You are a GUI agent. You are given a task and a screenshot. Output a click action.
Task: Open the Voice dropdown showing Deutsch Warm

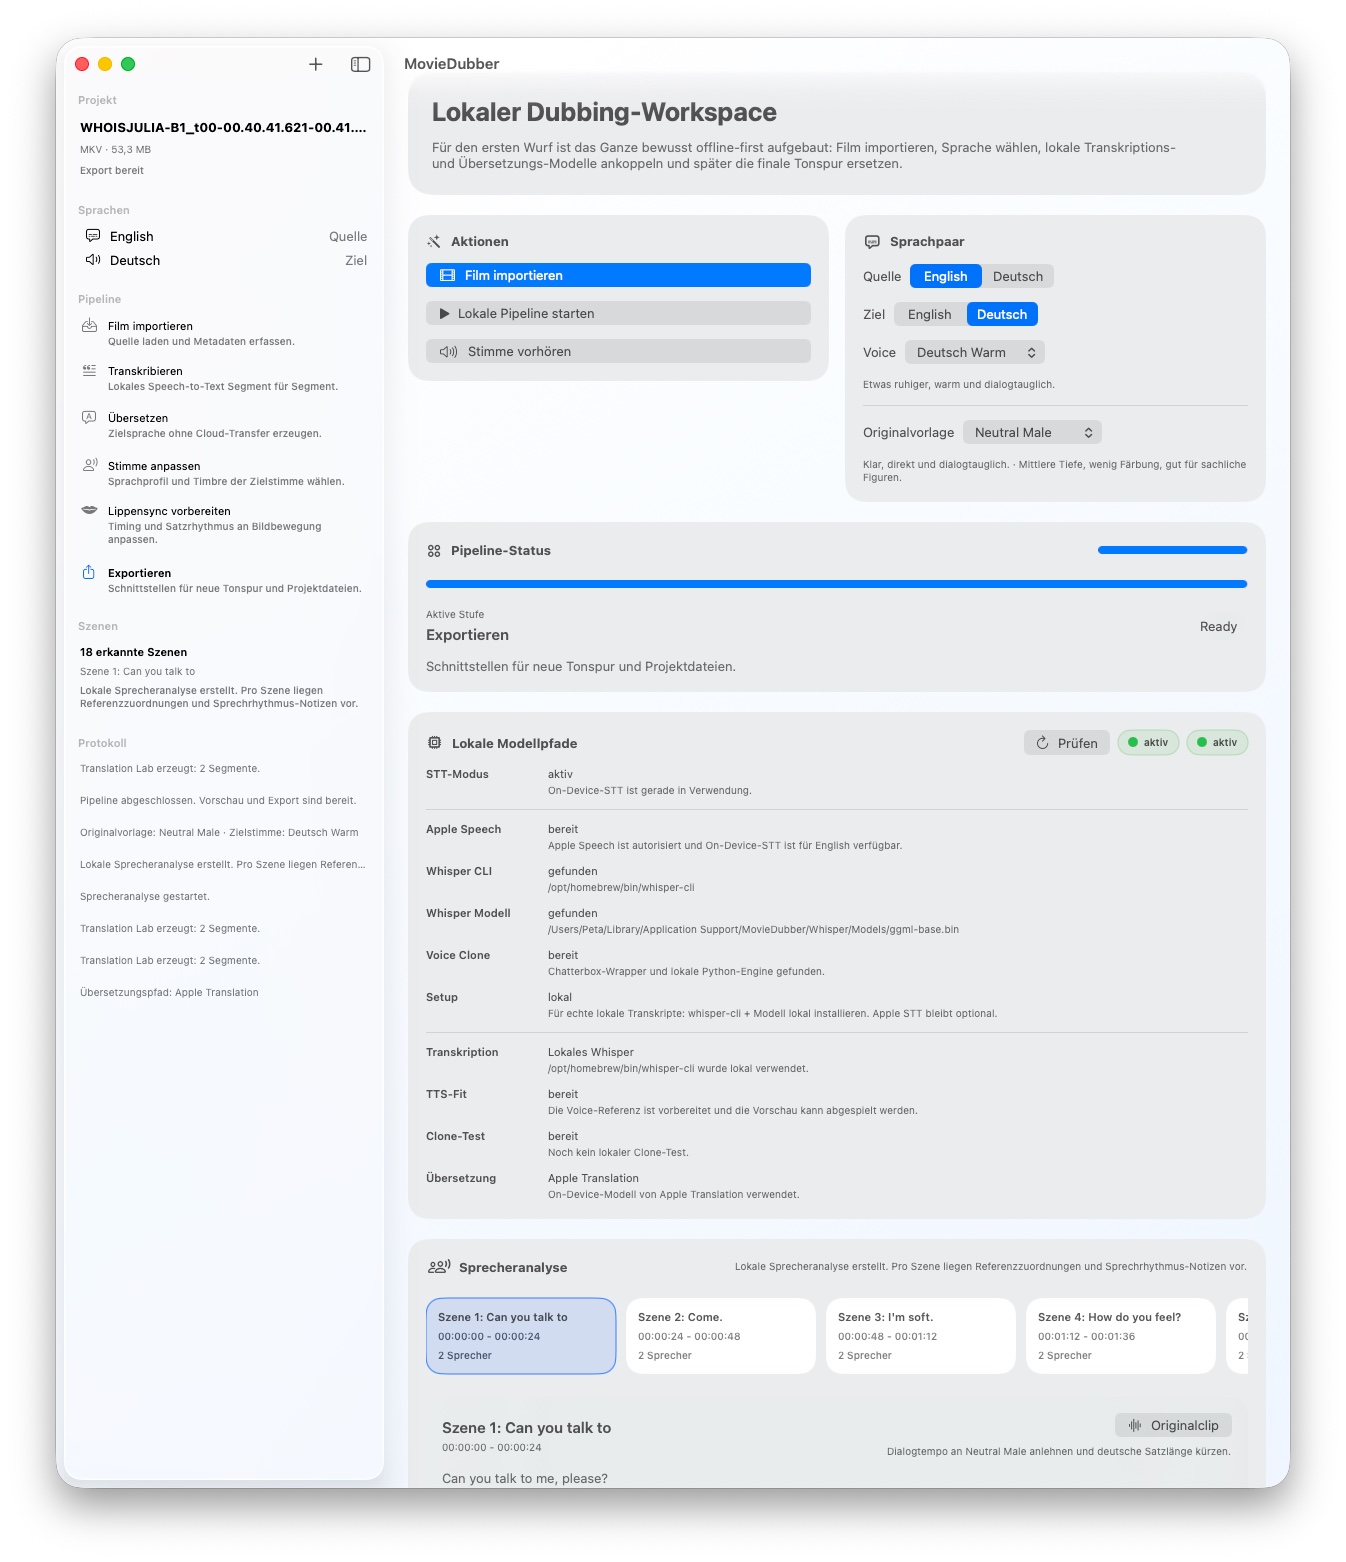[975, 353]
